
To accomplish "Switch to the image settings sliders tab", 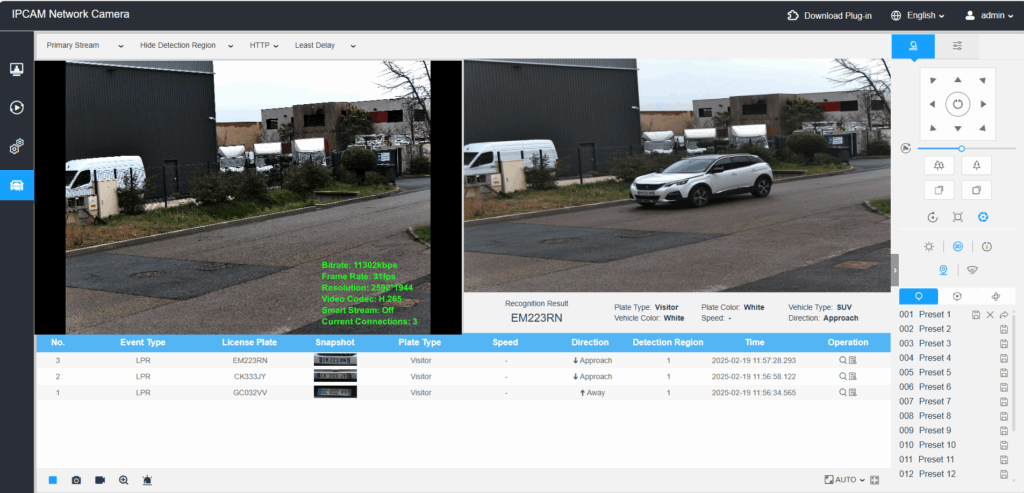I will (x=957, y=45).
